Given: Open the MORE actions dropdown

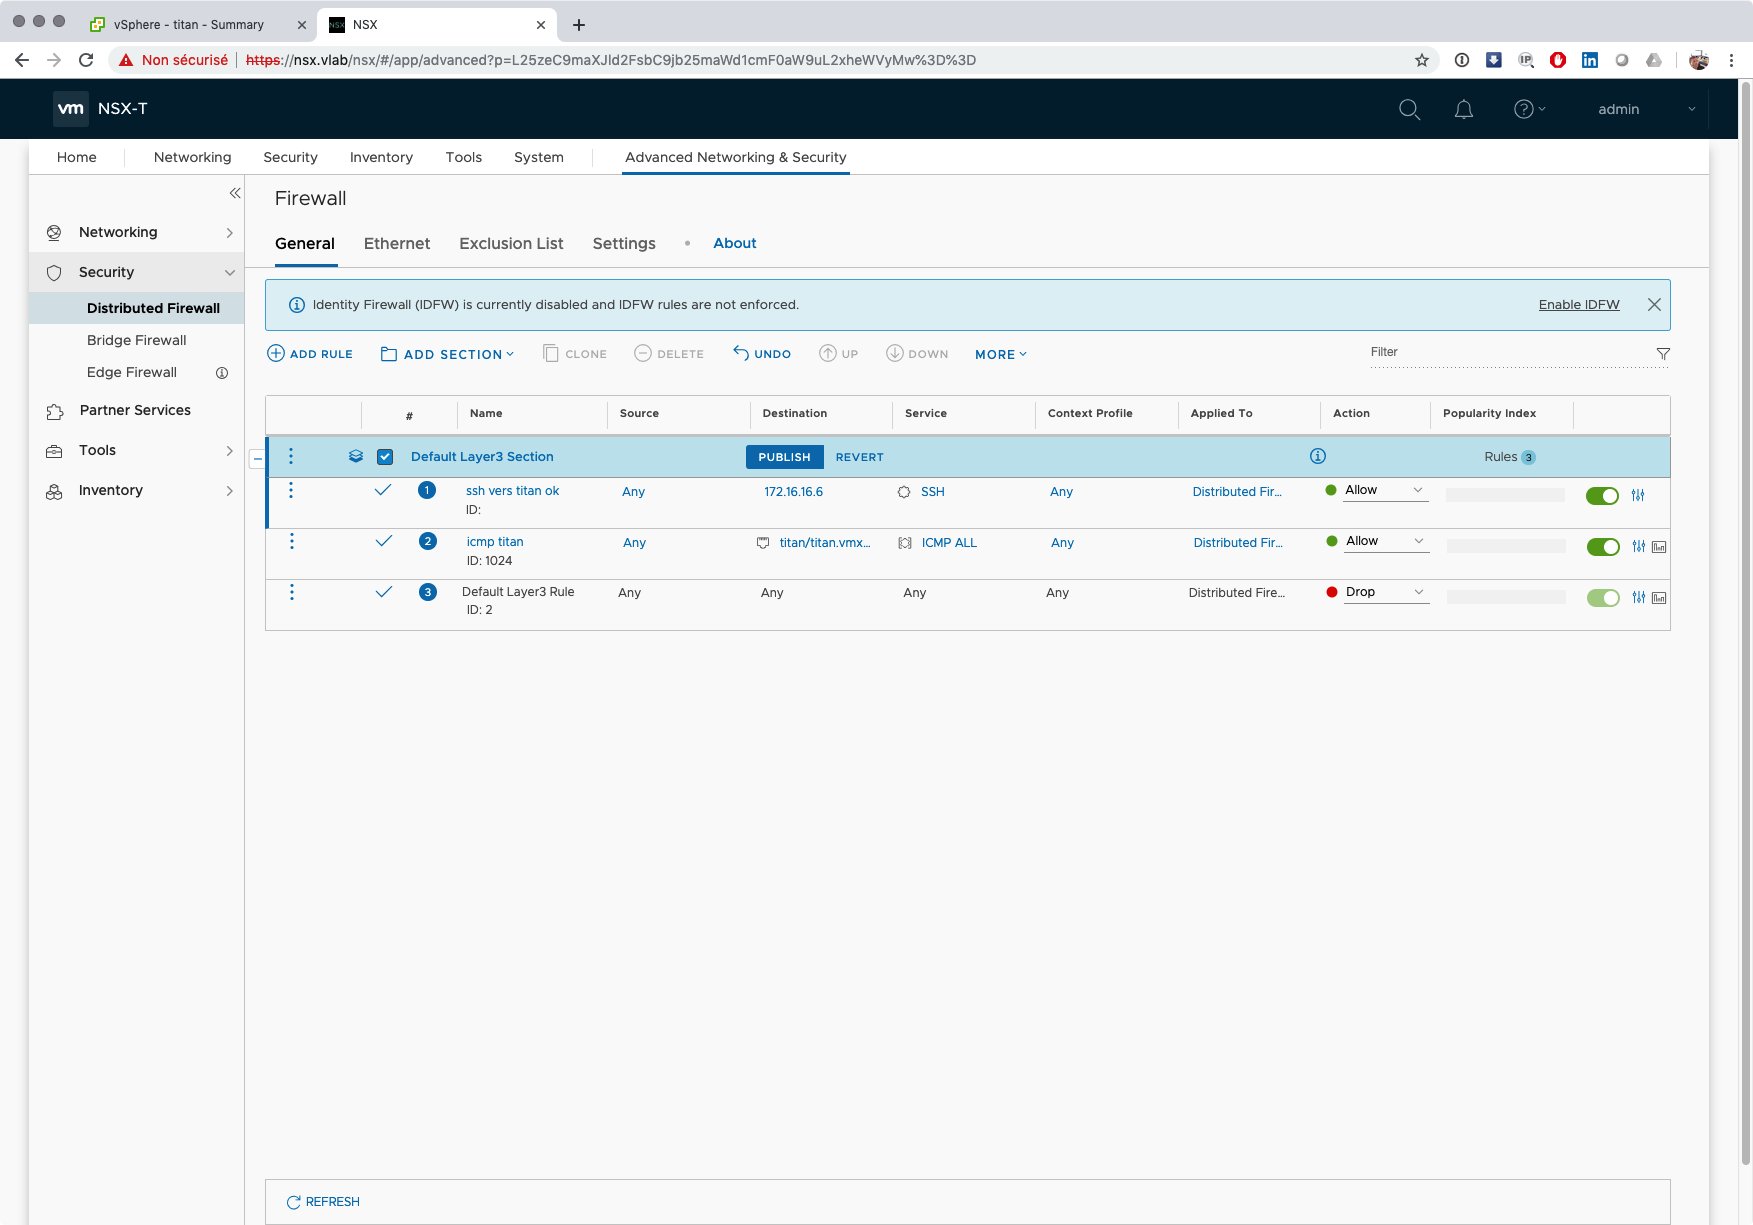Looking at the screenshot, I should coord(1000,354).
